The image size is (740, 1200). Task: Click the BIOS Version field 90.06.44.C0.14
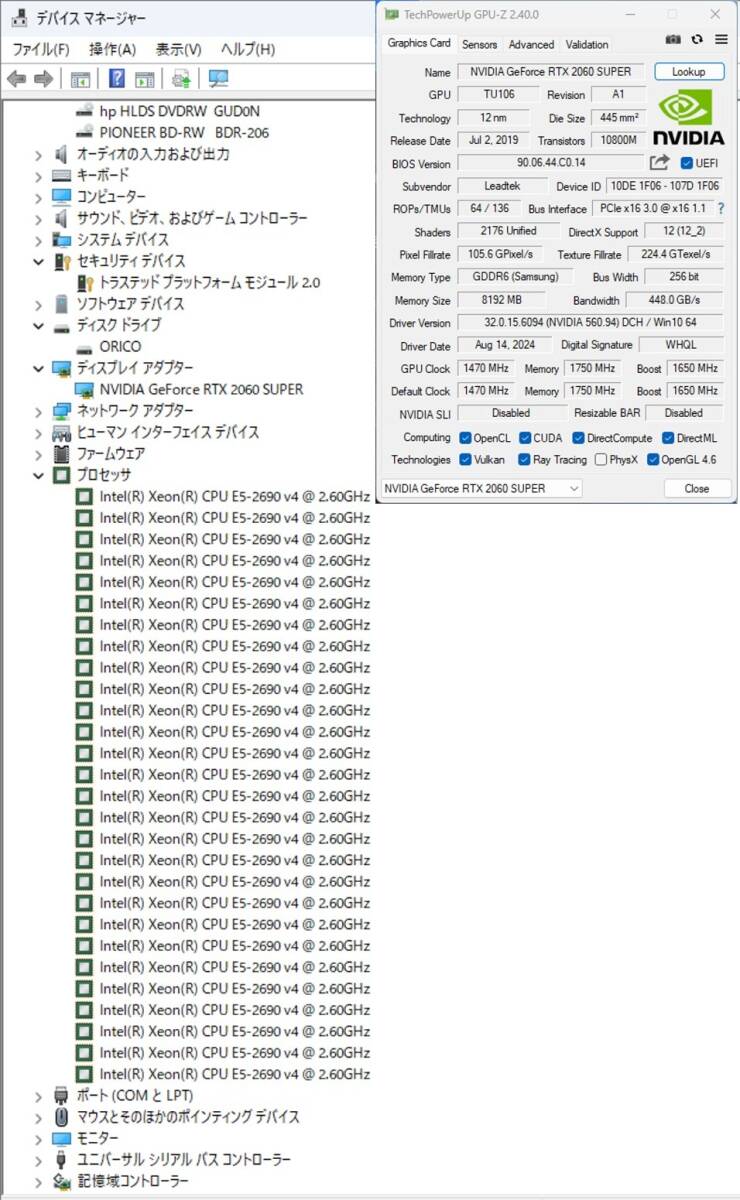(x=551, y=162)
